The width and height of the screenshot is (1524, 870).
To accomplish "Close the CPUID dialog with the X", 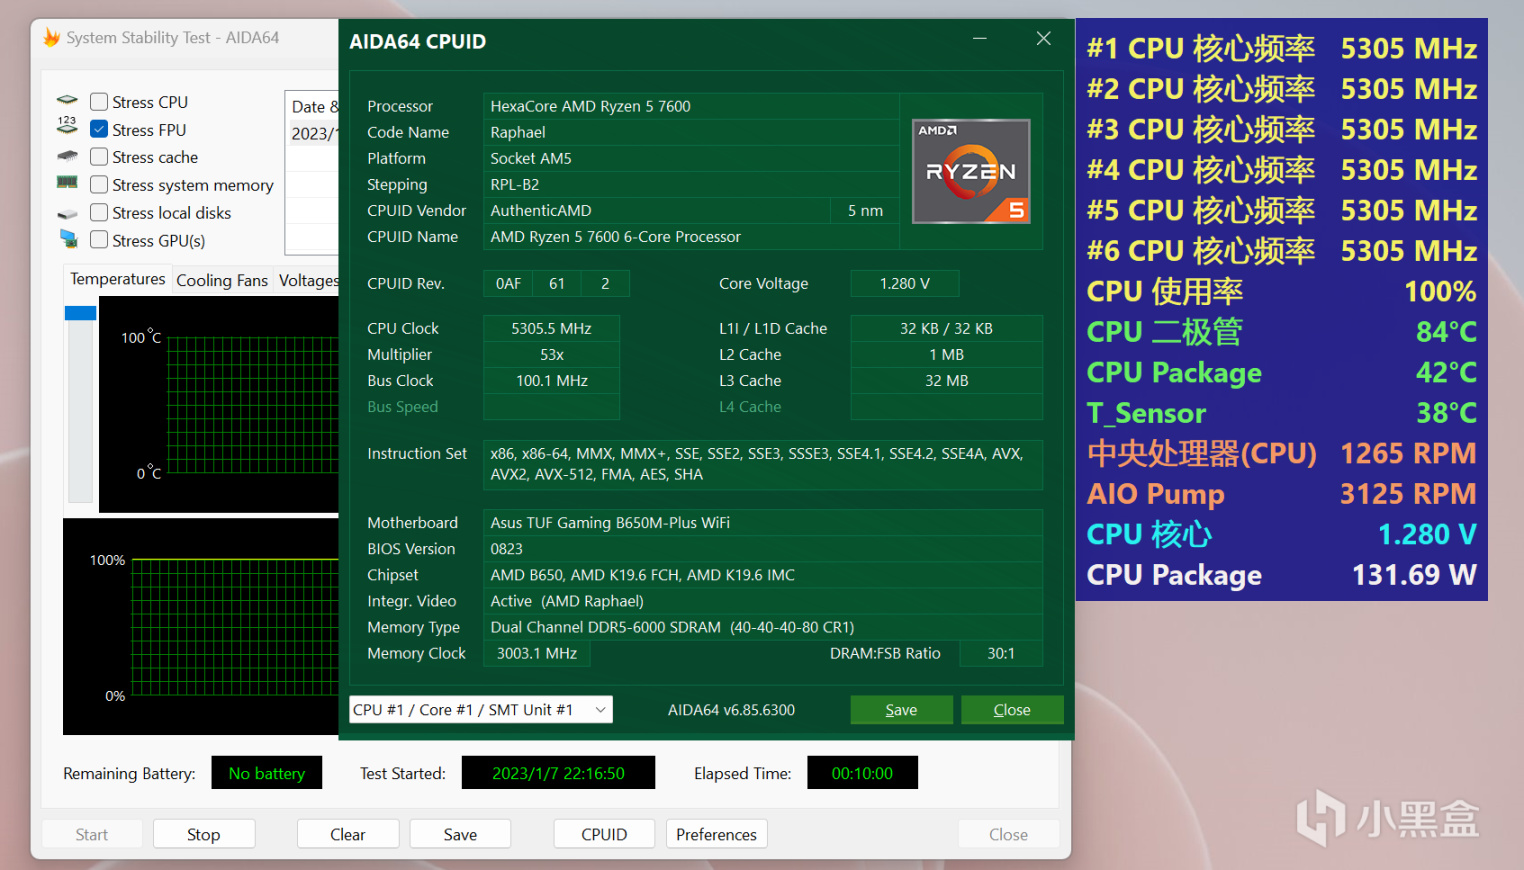I will [x=1044, y=39].
